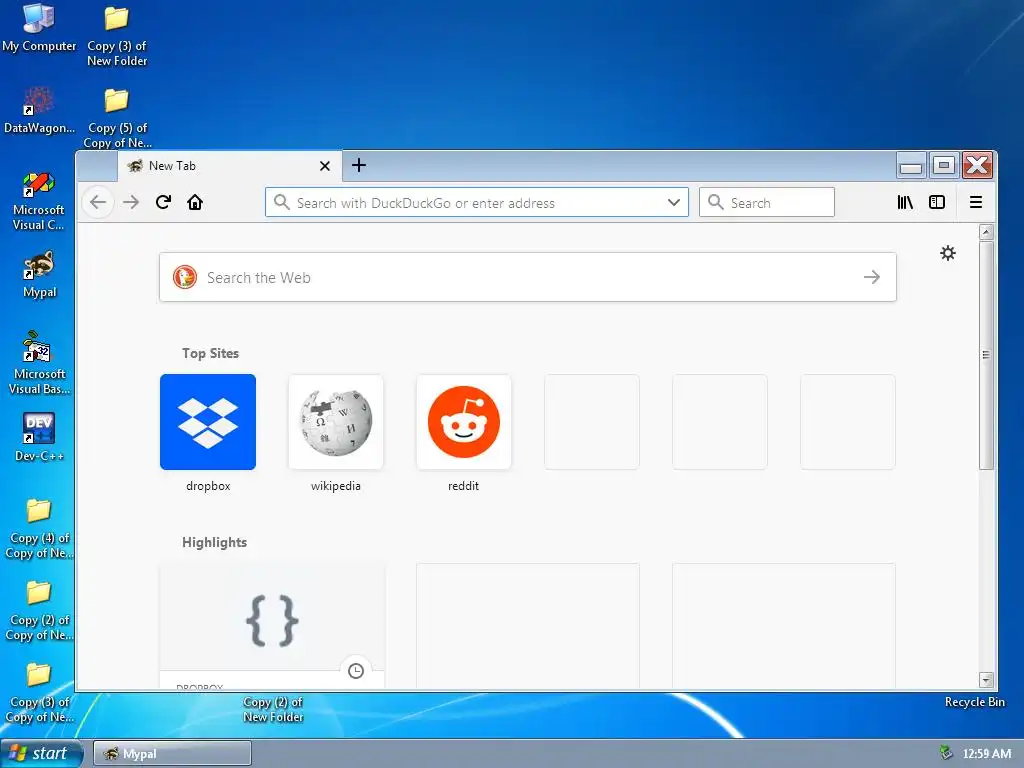1024x768 pixels.
Task: Click the dropbox label under the tile
Action: [x=208, y=486]
